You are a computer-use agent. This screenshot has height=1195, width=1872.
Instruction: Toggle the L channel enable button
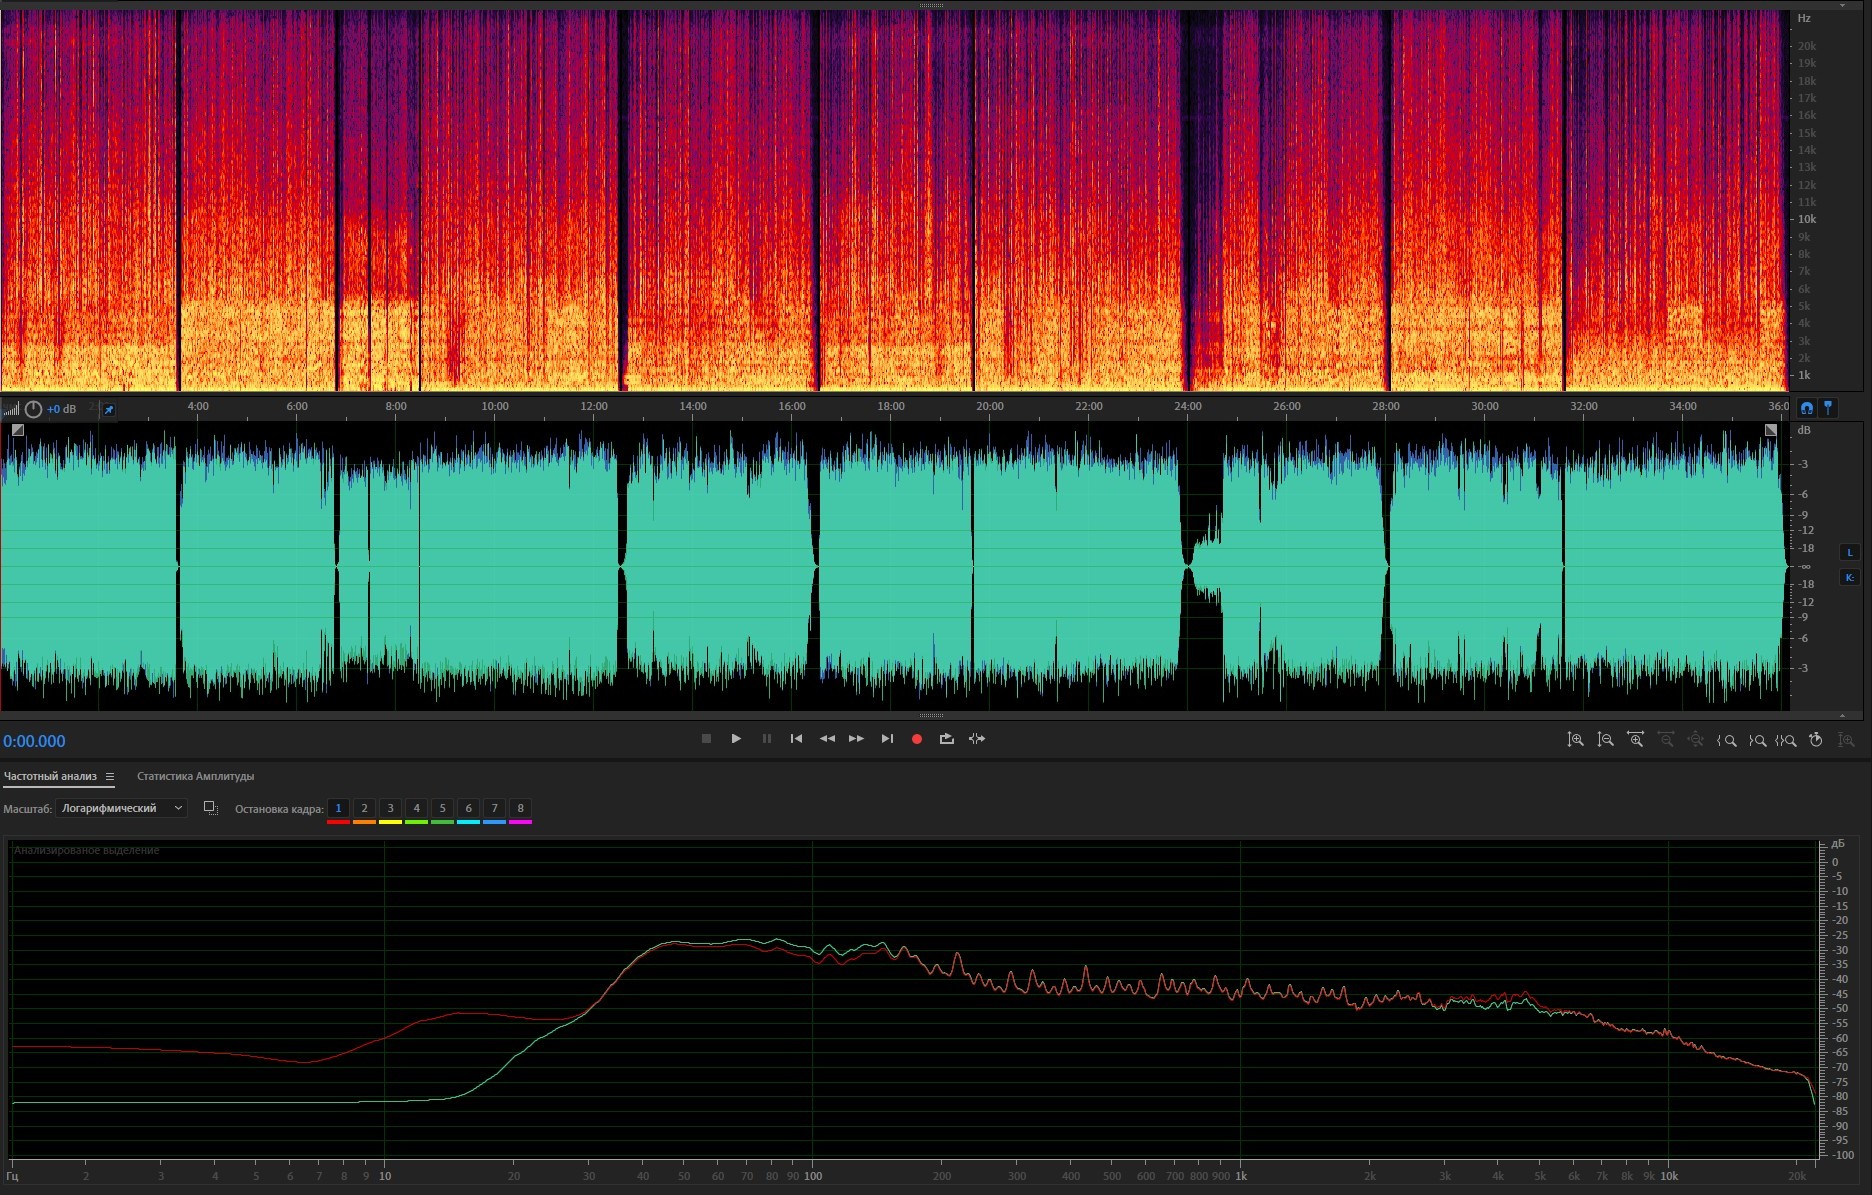point(1849,552)
